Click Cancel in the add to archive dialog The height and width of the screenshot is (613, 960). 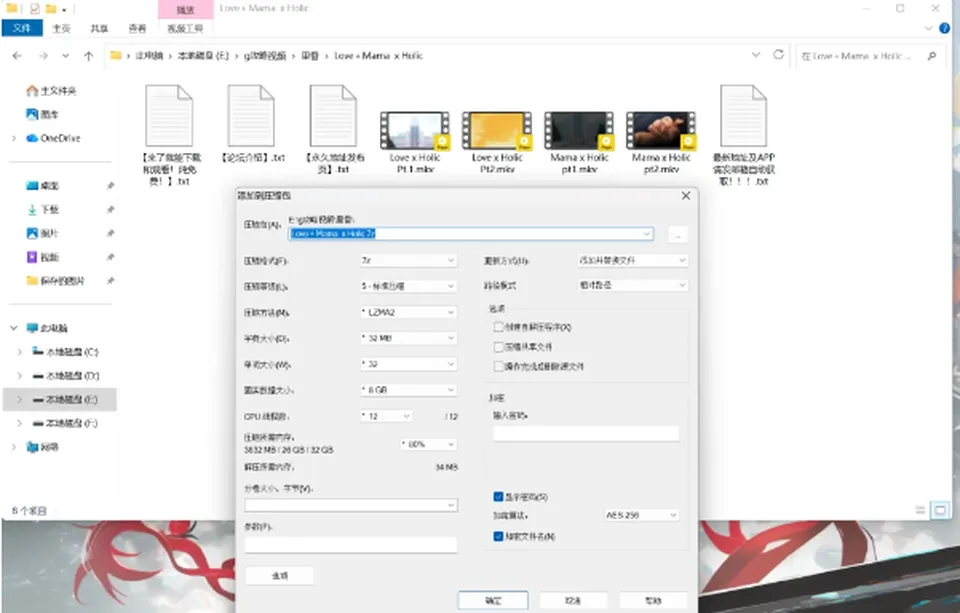point(573,601)
